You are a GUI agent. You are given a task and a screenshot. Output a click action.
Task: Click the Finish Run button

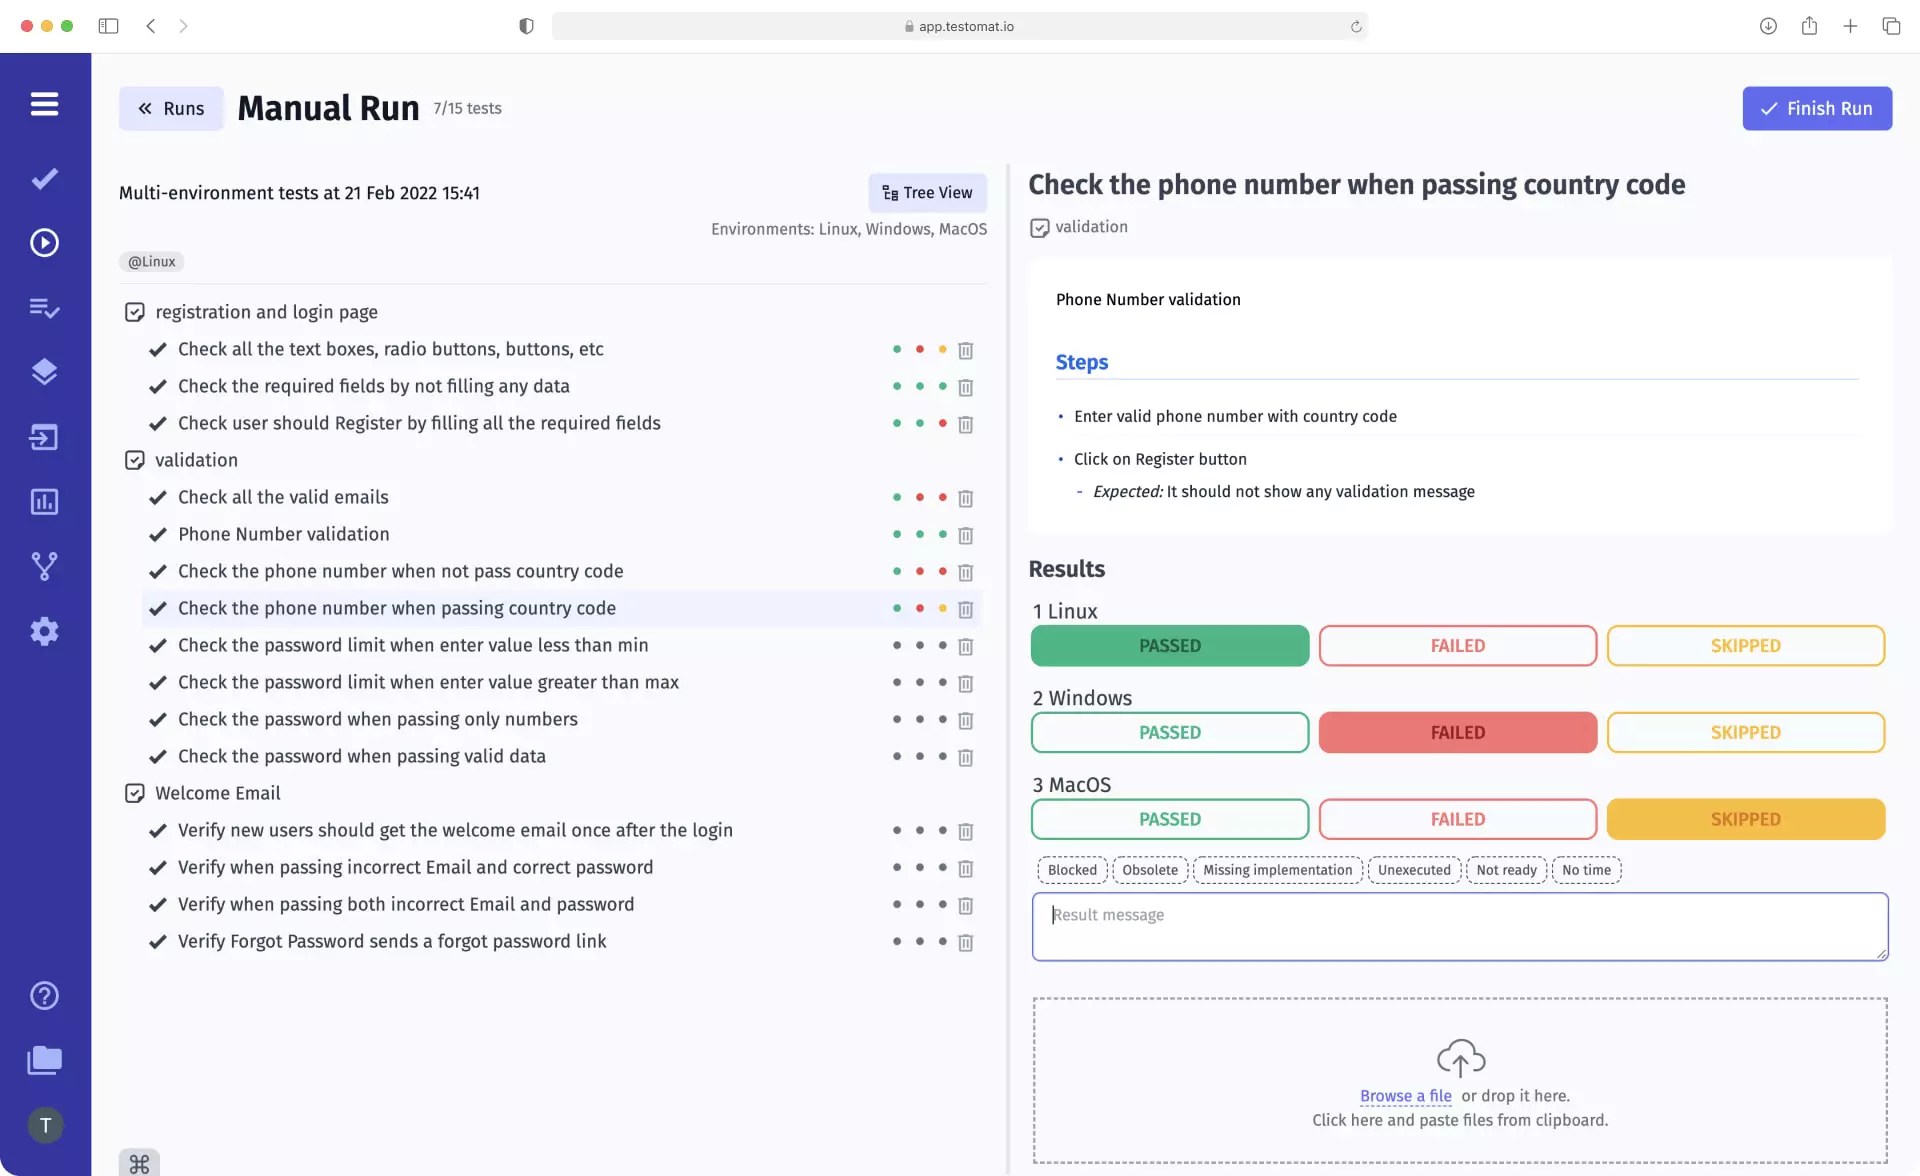1817,108
